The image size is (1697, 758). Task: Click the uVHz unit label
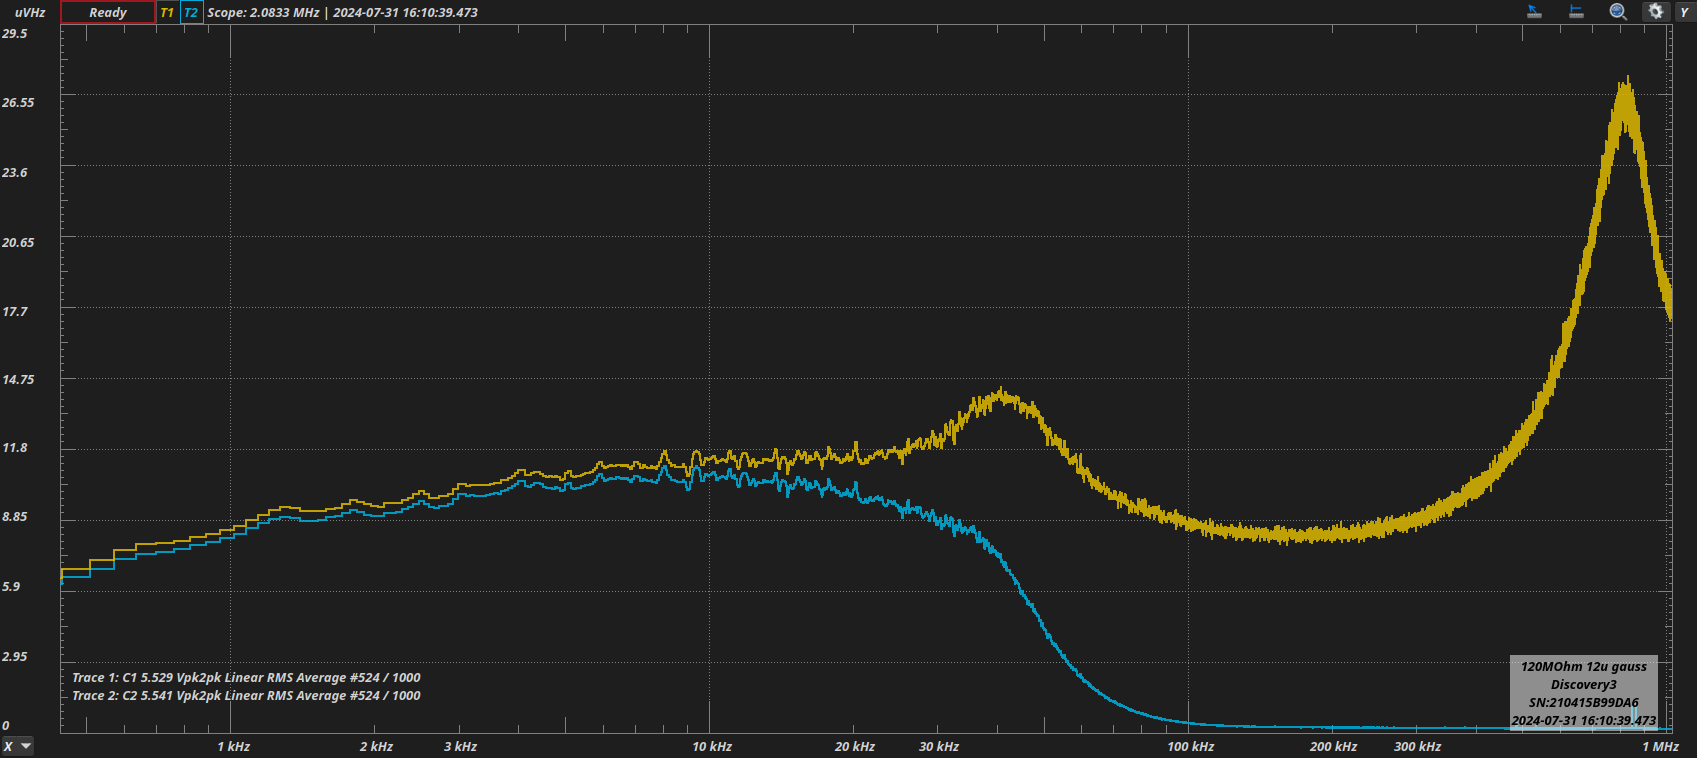(30, 13)
